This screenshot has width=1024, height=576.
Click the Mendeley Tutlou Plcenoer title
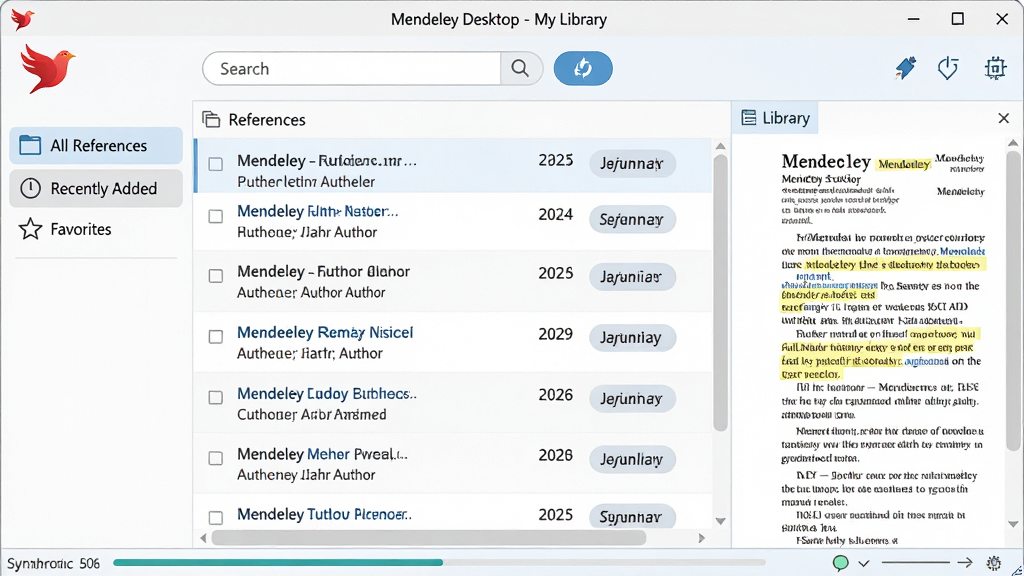pyautogui.click(x=324, y=515)
